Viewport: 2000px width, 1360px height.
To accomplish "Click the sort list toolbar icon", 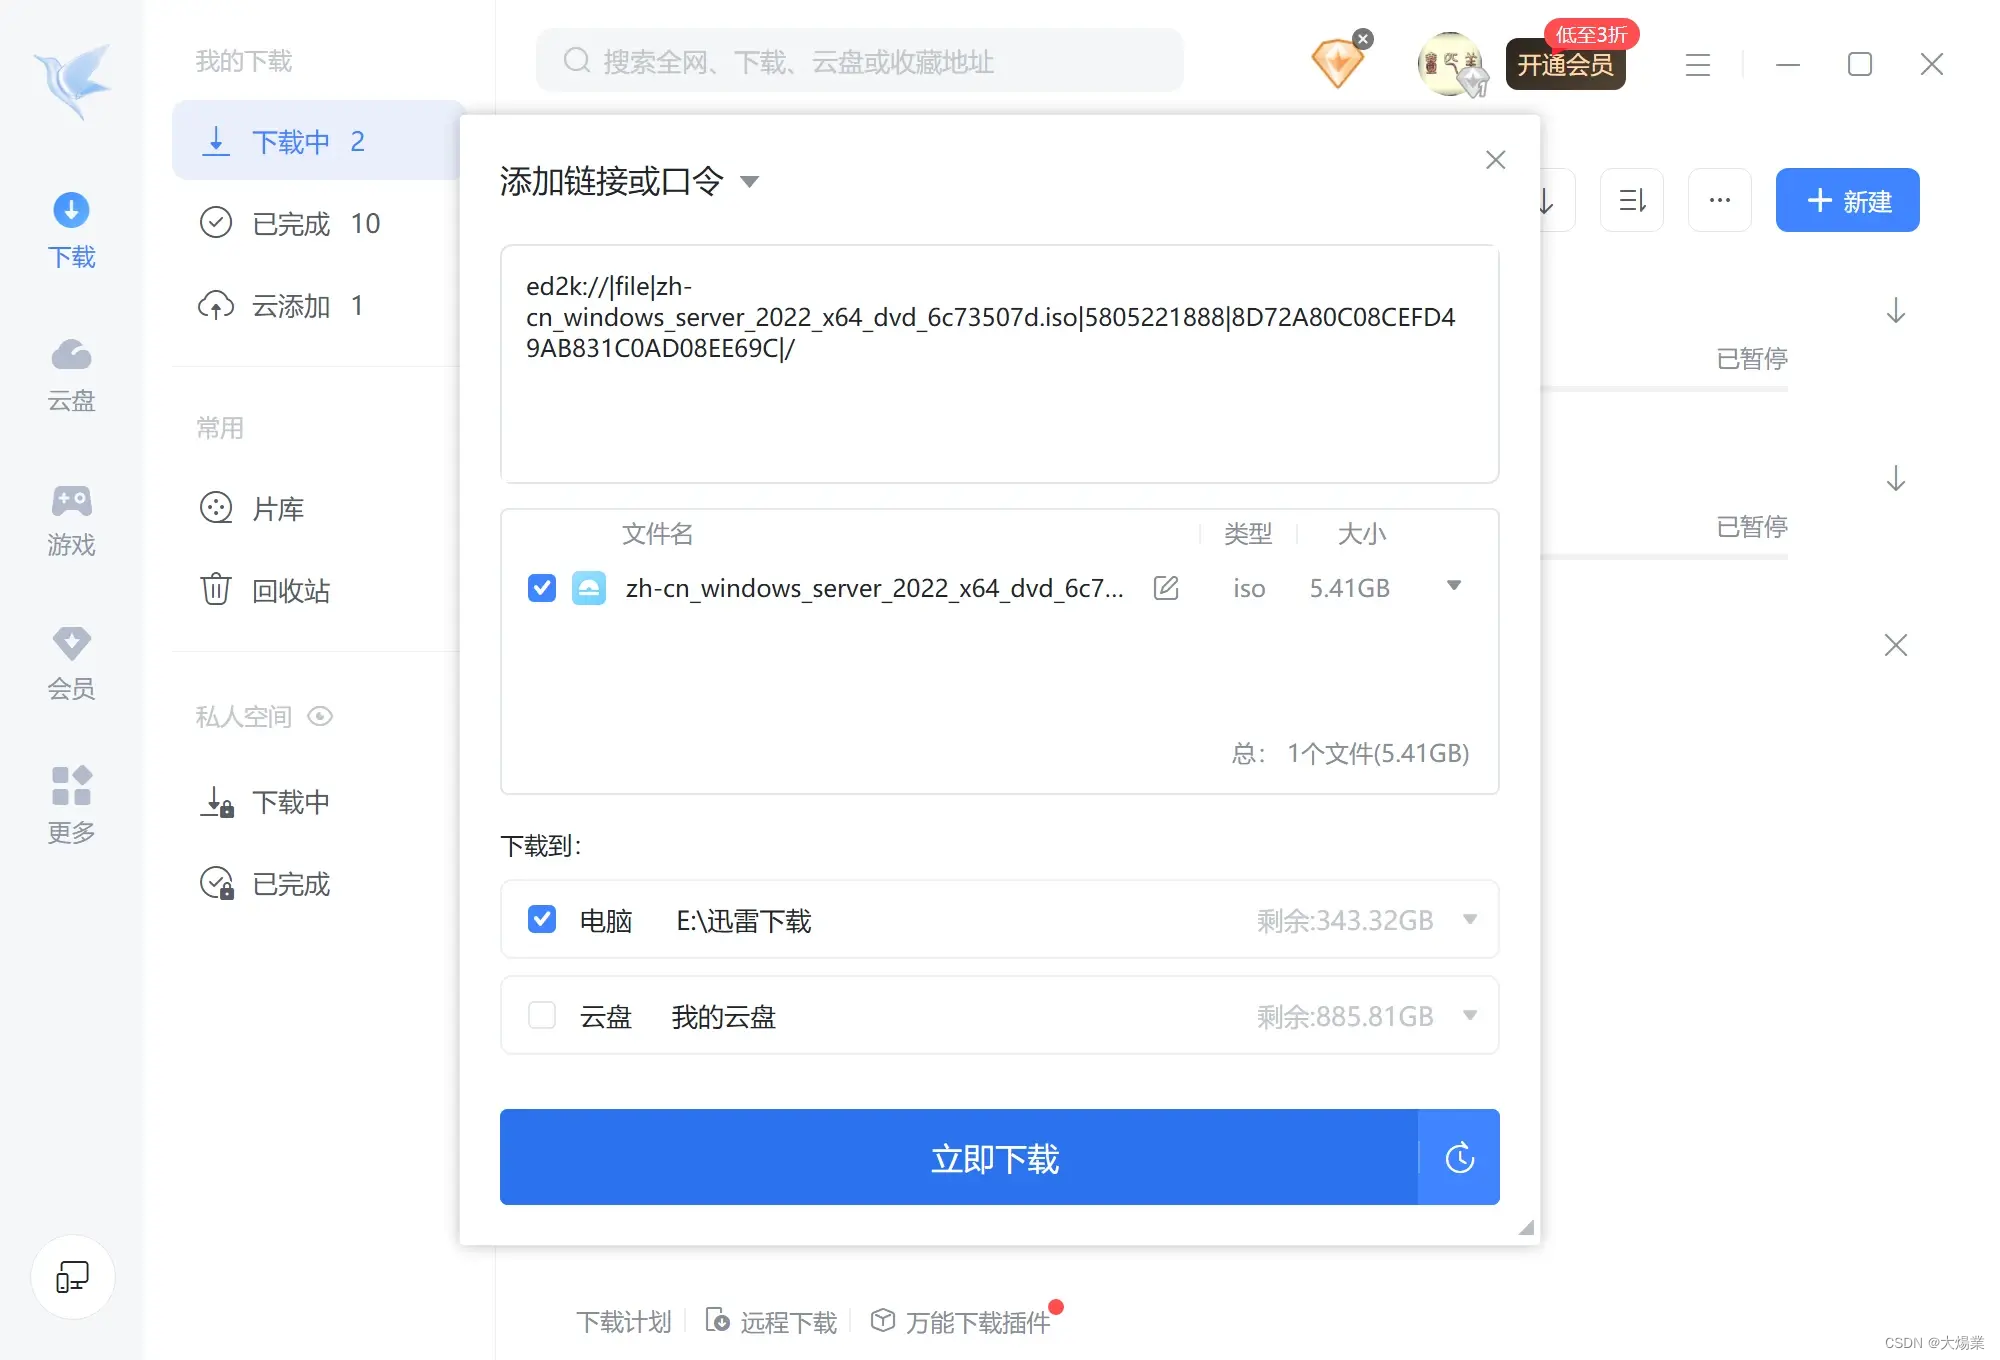I will [x=1632, y=200].
